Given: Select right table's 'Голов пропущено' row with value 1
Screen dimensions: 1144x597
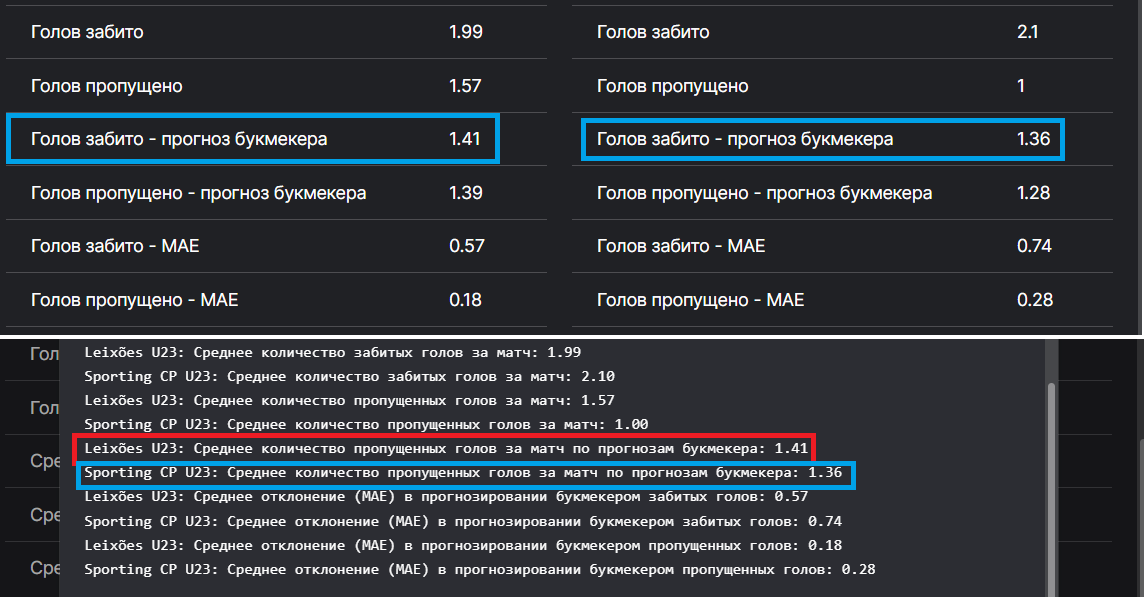Looking at the screenshot, I should [x=820, y=86].
